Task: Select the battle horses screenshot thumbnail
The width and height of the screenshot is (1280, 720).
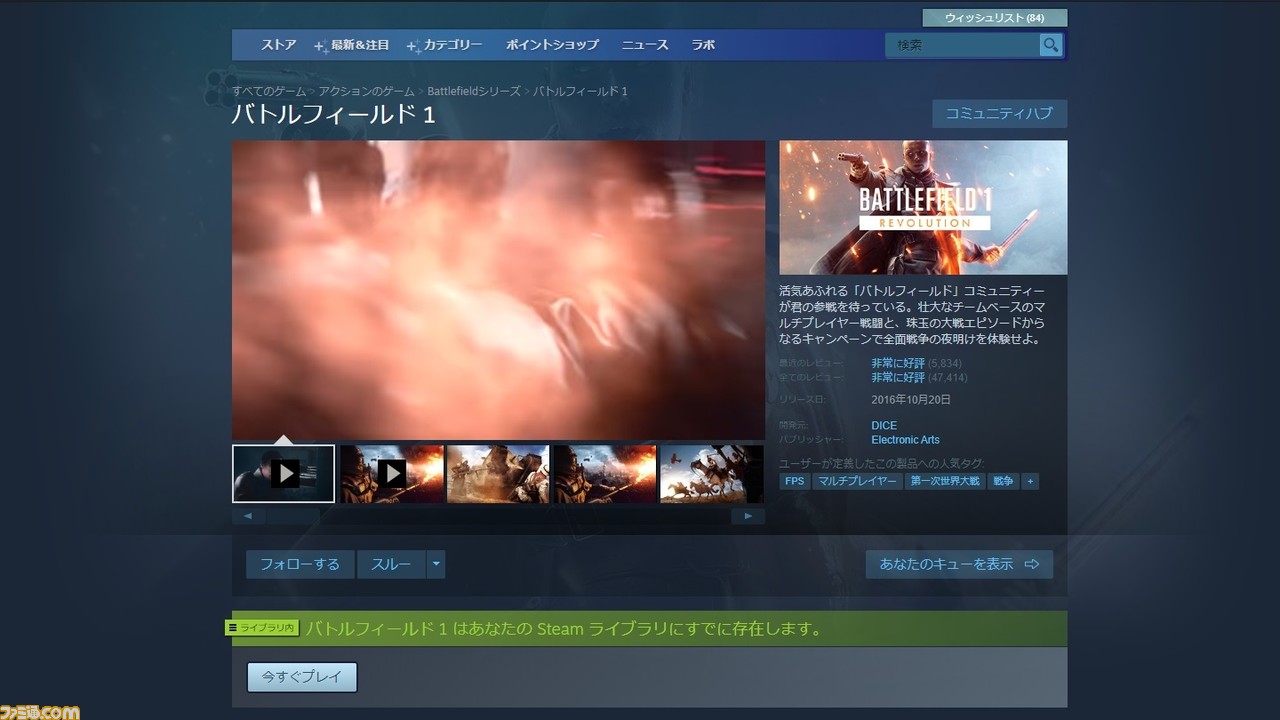Action: [x=711, y=472]
